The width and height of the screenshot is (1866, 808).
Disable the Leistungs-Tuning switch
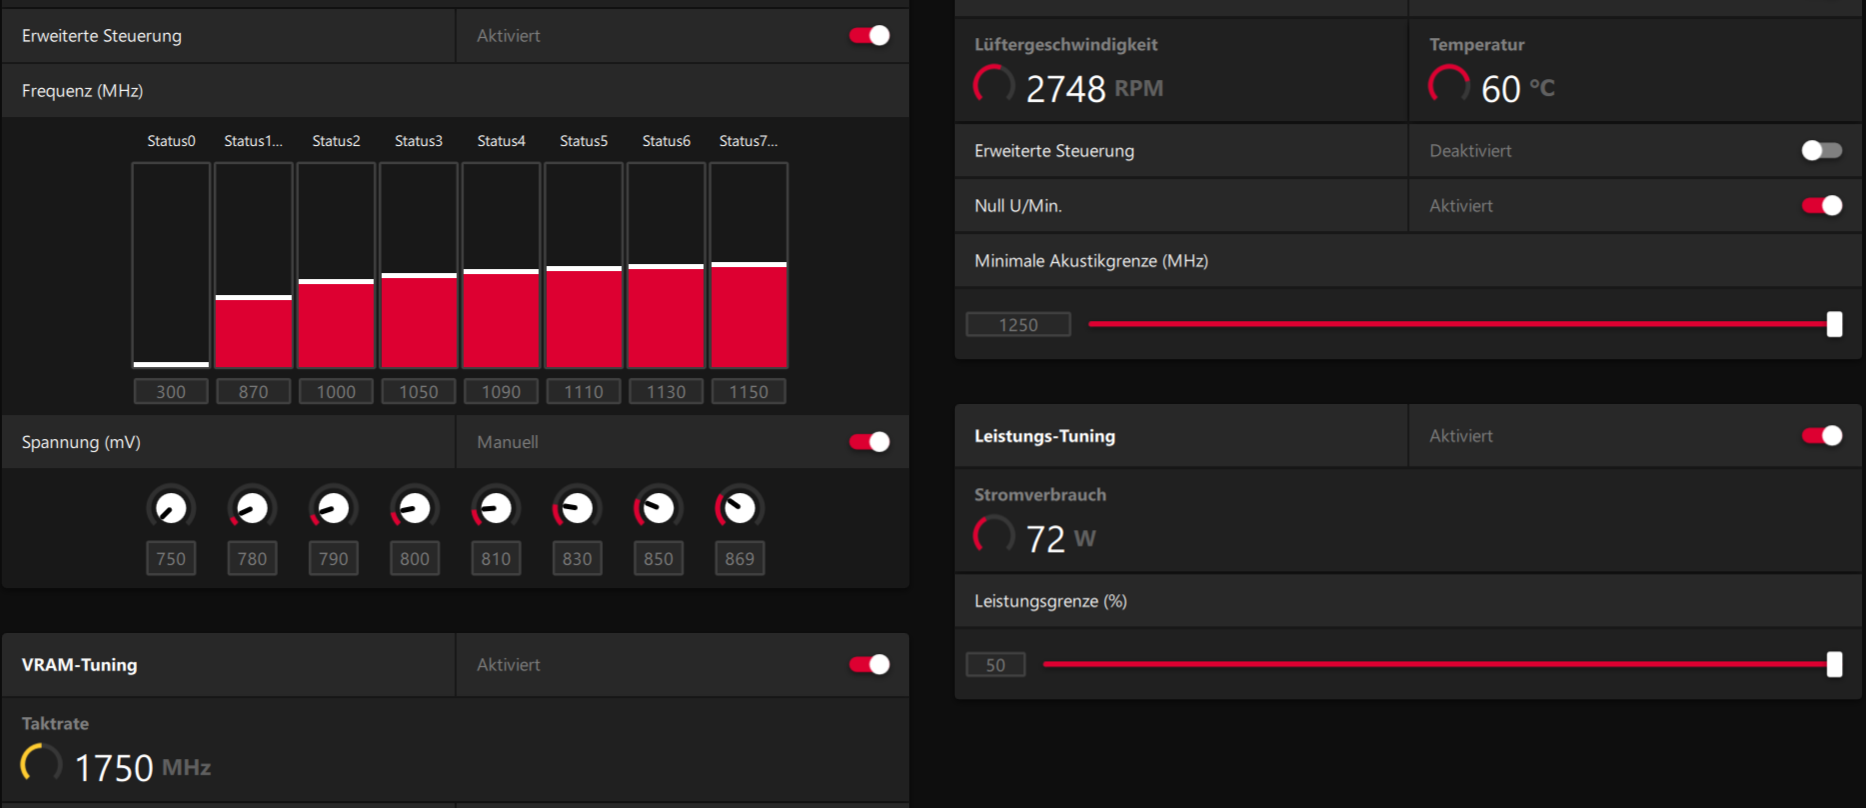[1821, 436]
